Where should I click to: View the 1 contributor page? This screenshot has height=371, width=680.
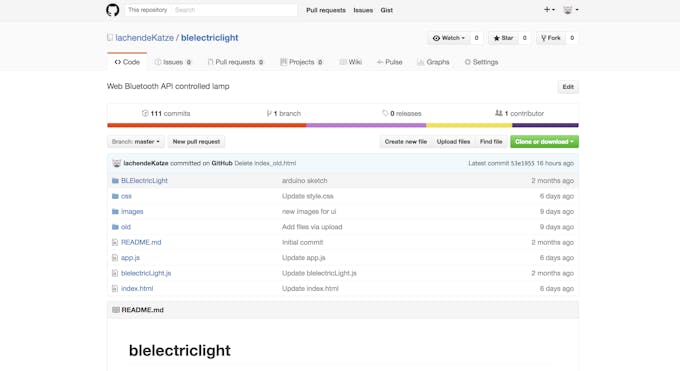(520, 113)
